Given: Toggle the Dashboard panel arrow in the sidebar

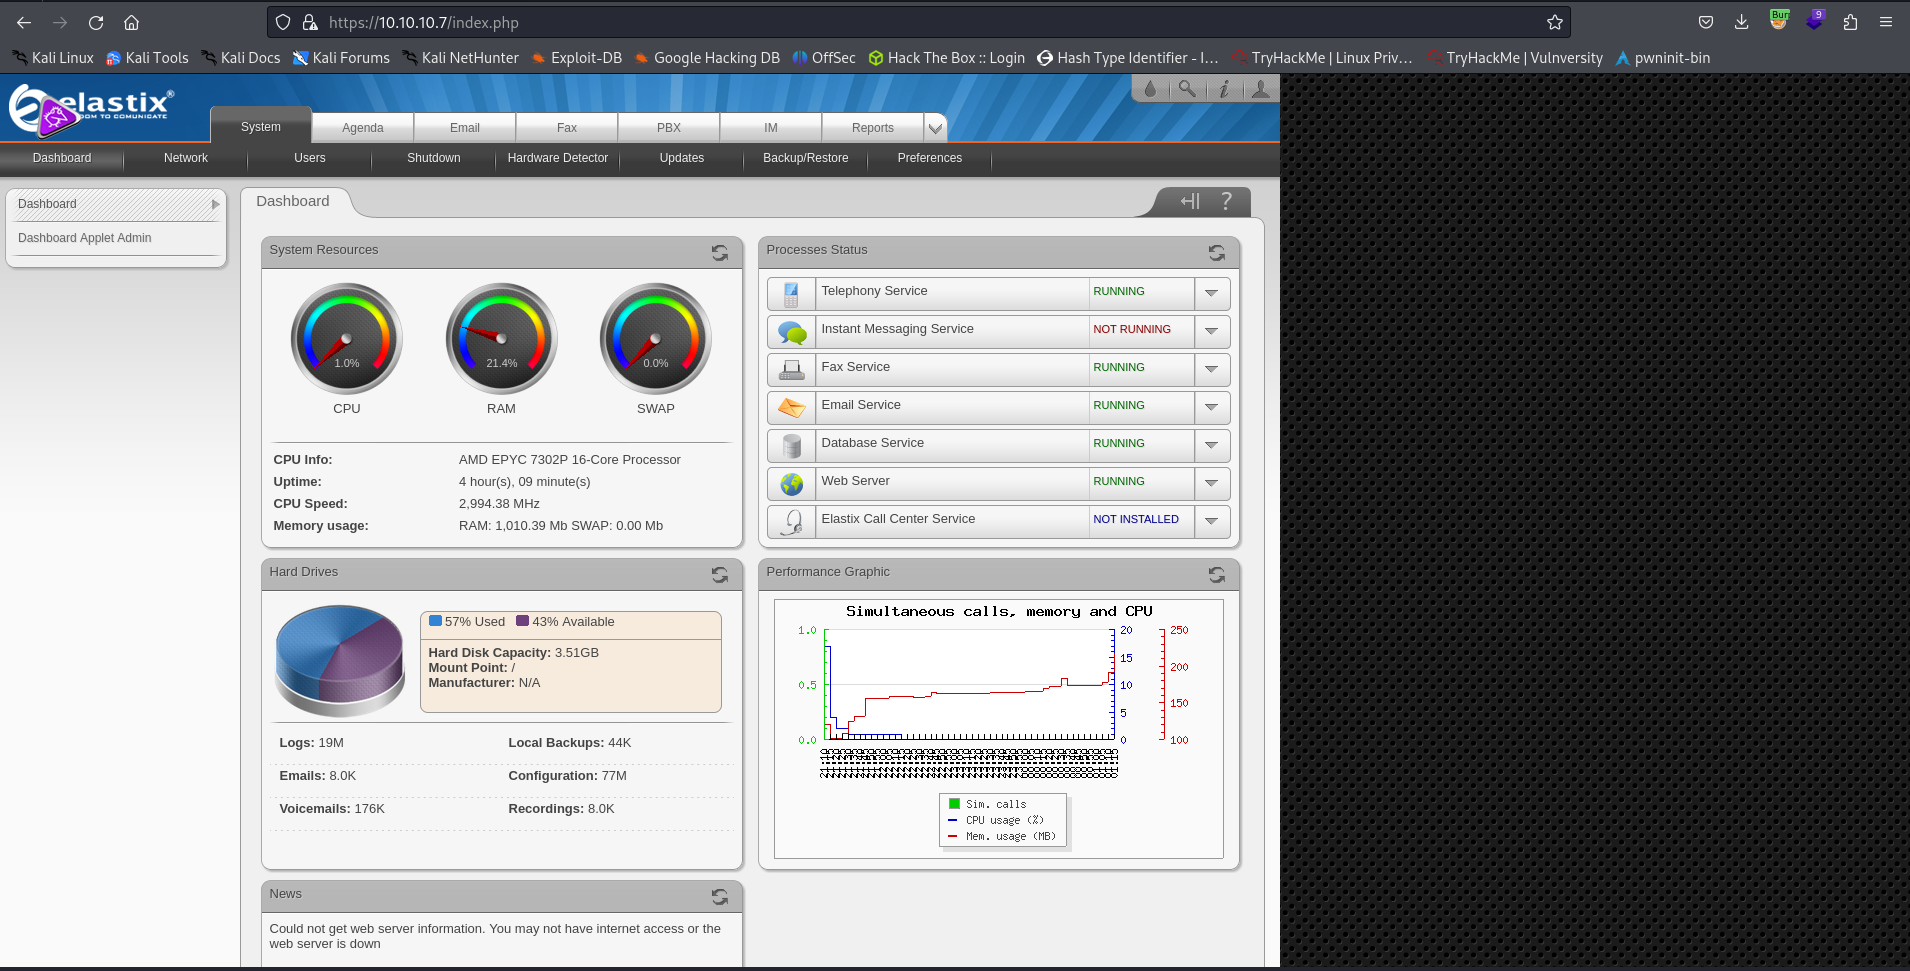Looking at the screenshot, I should [215, 204].
